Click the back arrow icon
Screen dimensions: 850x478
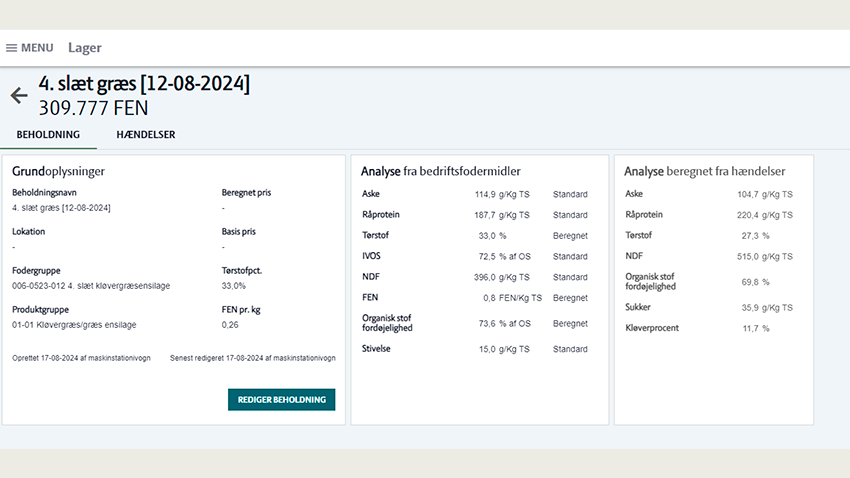[19, 96]
